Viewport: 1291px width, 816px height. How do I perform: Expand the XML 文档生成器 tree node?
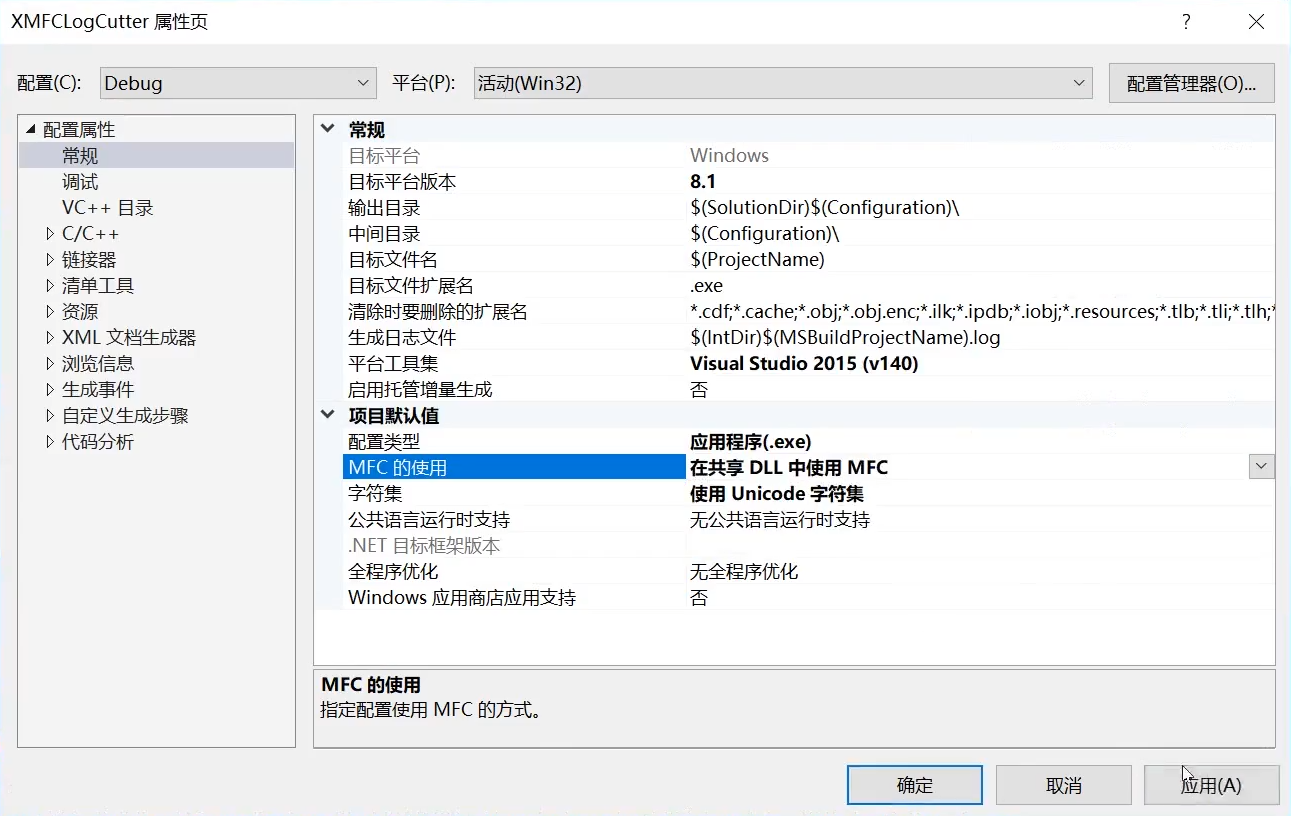50,338
